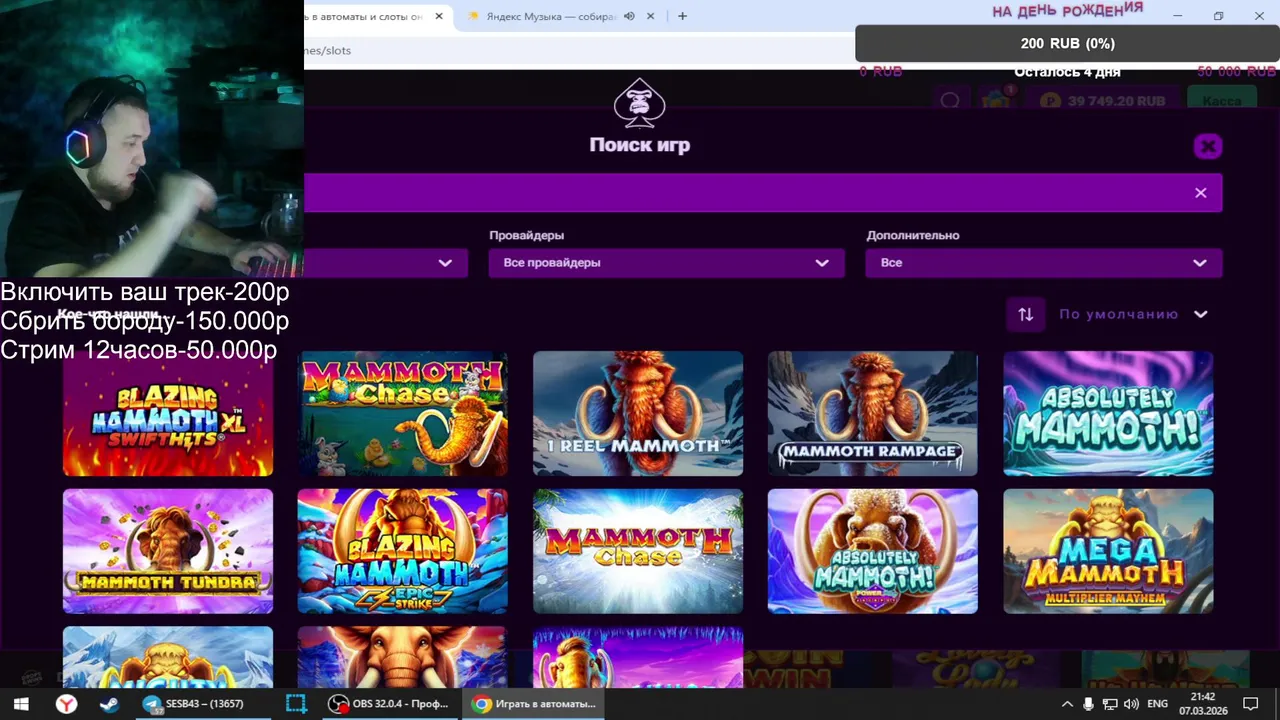Open the taskbar clock and calendar
Viewport: 1280px width, 720px height.
1203,704
